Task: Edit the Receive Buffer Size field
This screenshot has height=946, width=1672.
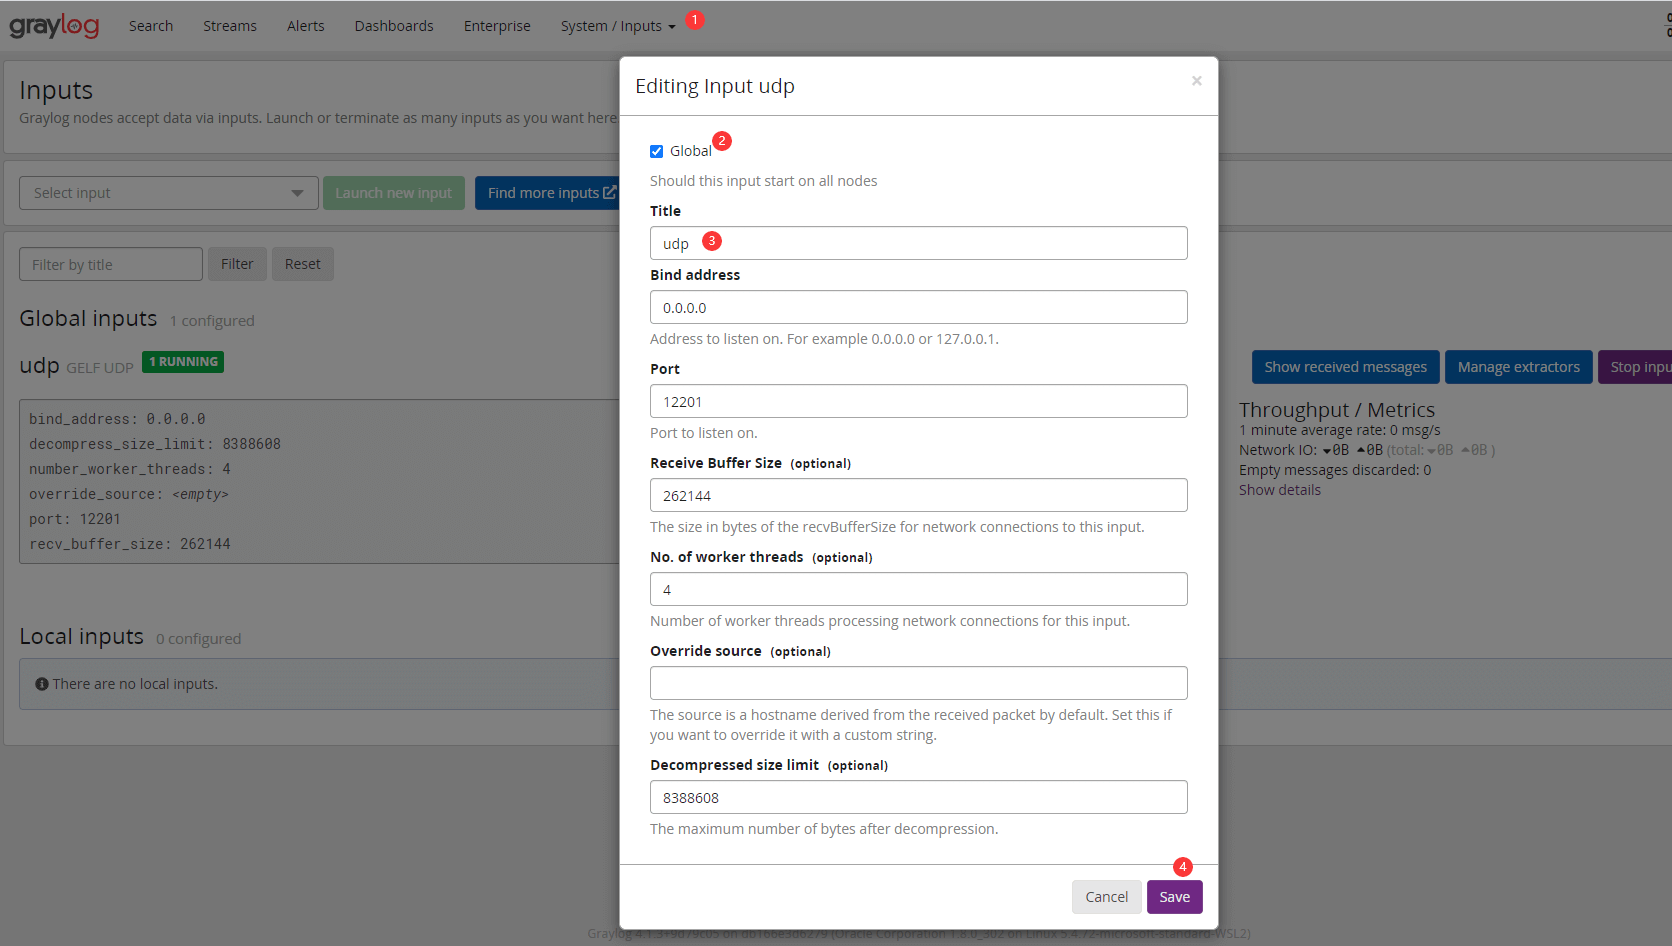Action: pyautogui.click(x=919, y=495)
